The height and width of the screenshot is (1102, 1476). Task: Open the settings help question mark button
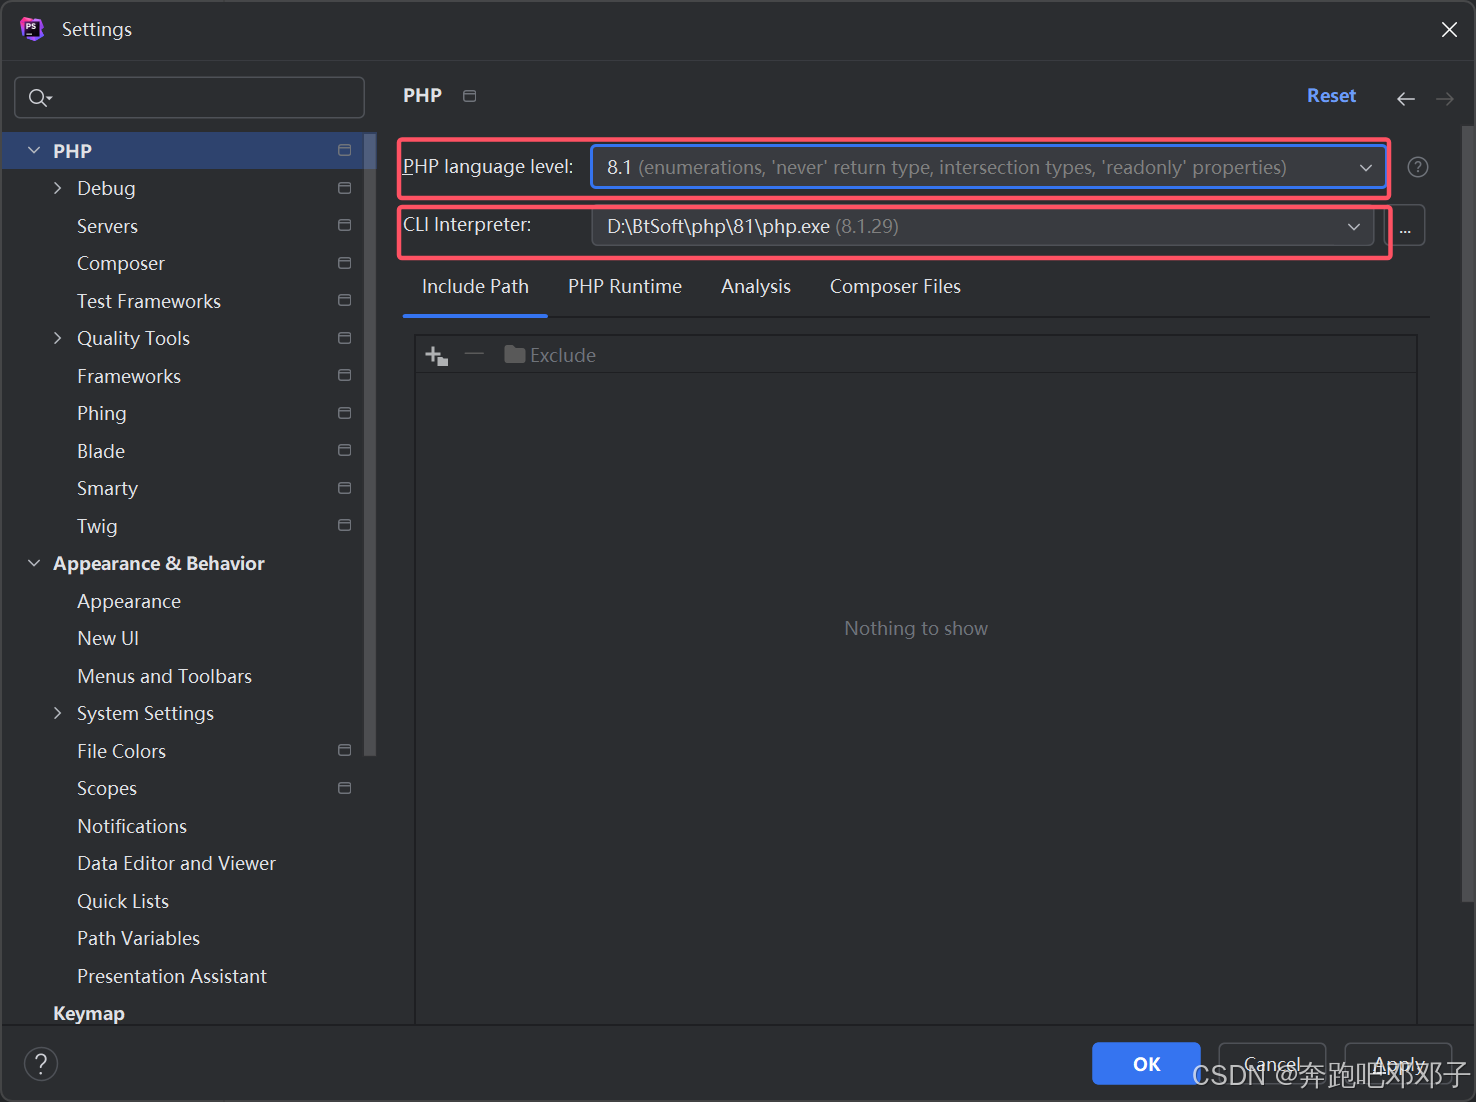pos(41,1064)
